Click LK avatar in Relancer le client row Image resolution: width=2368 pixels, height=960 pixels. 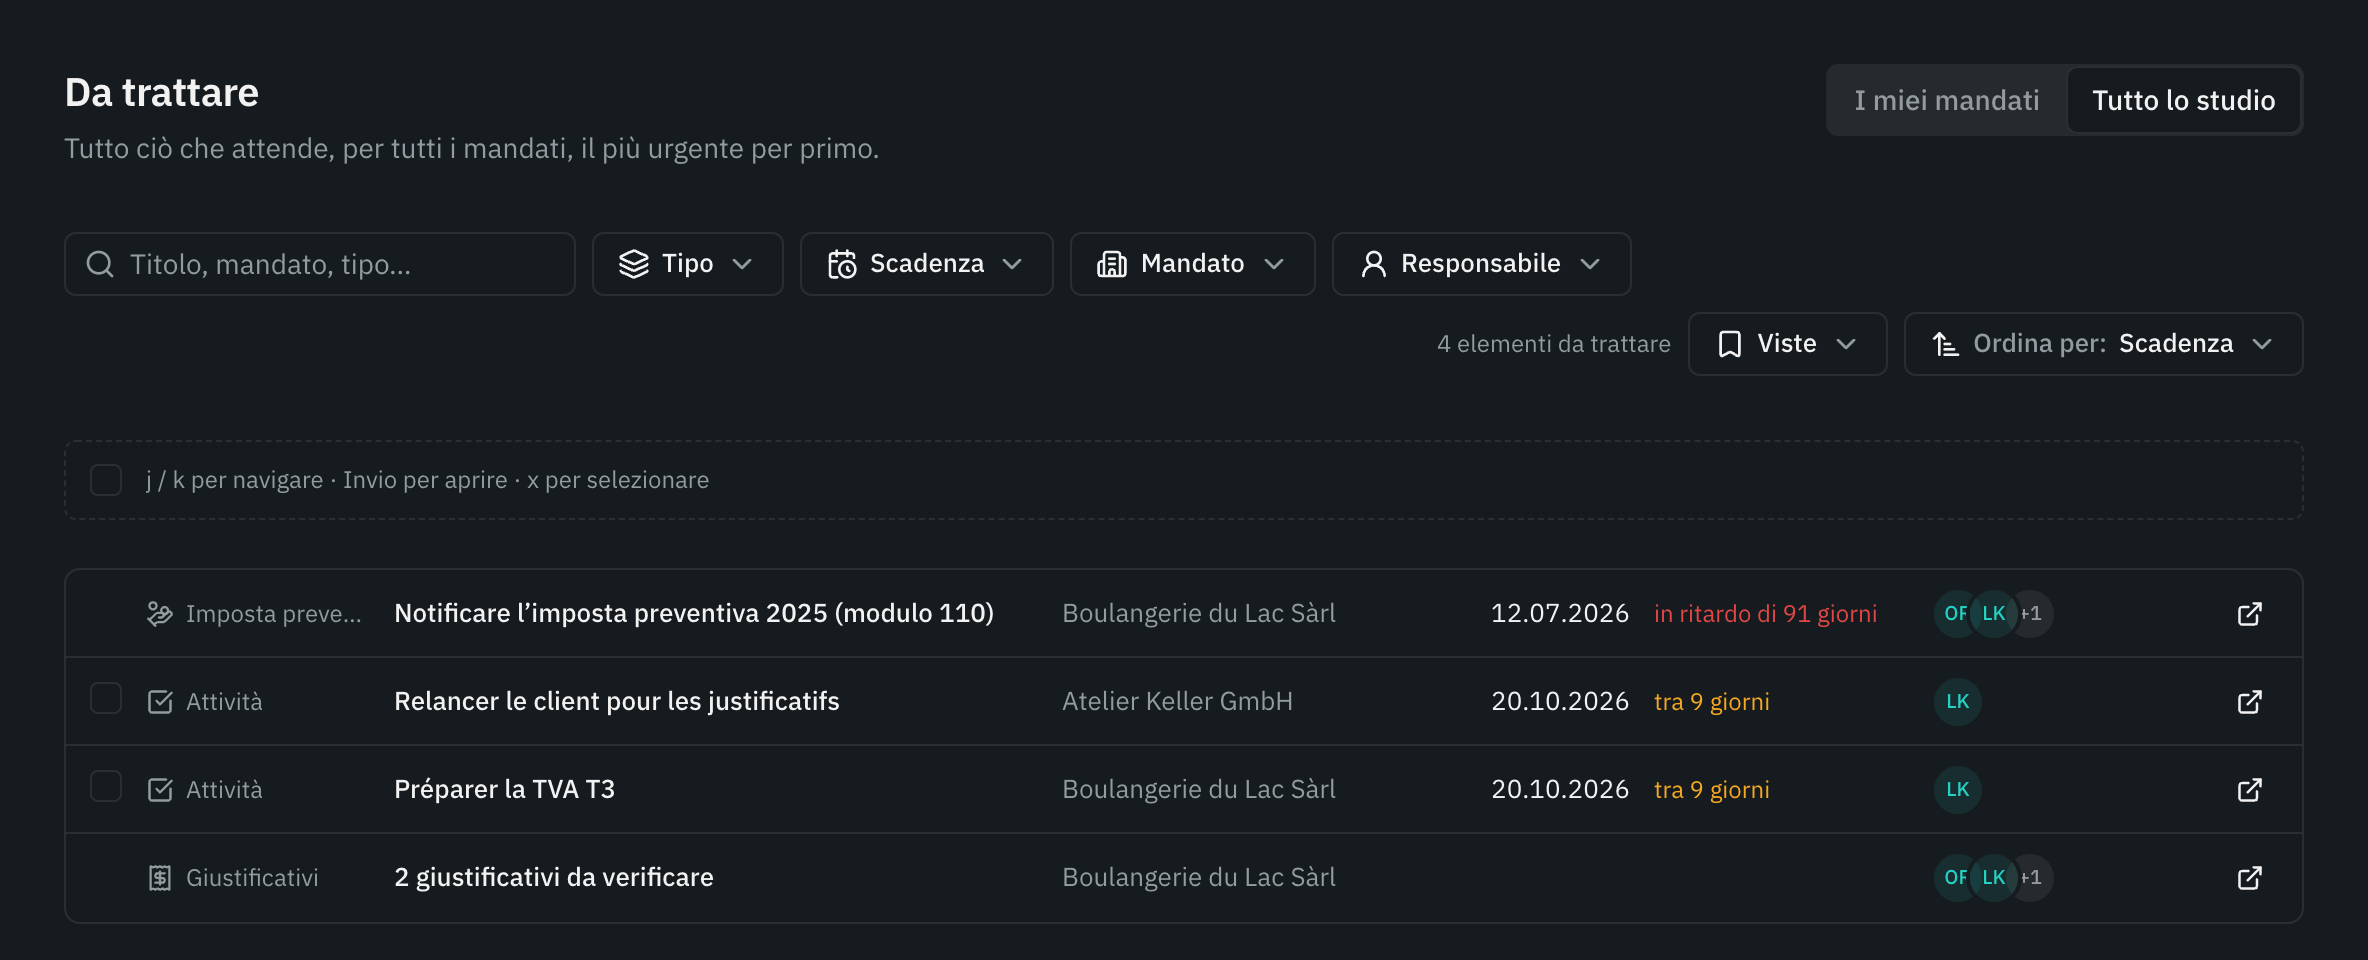coord(1958,702)
